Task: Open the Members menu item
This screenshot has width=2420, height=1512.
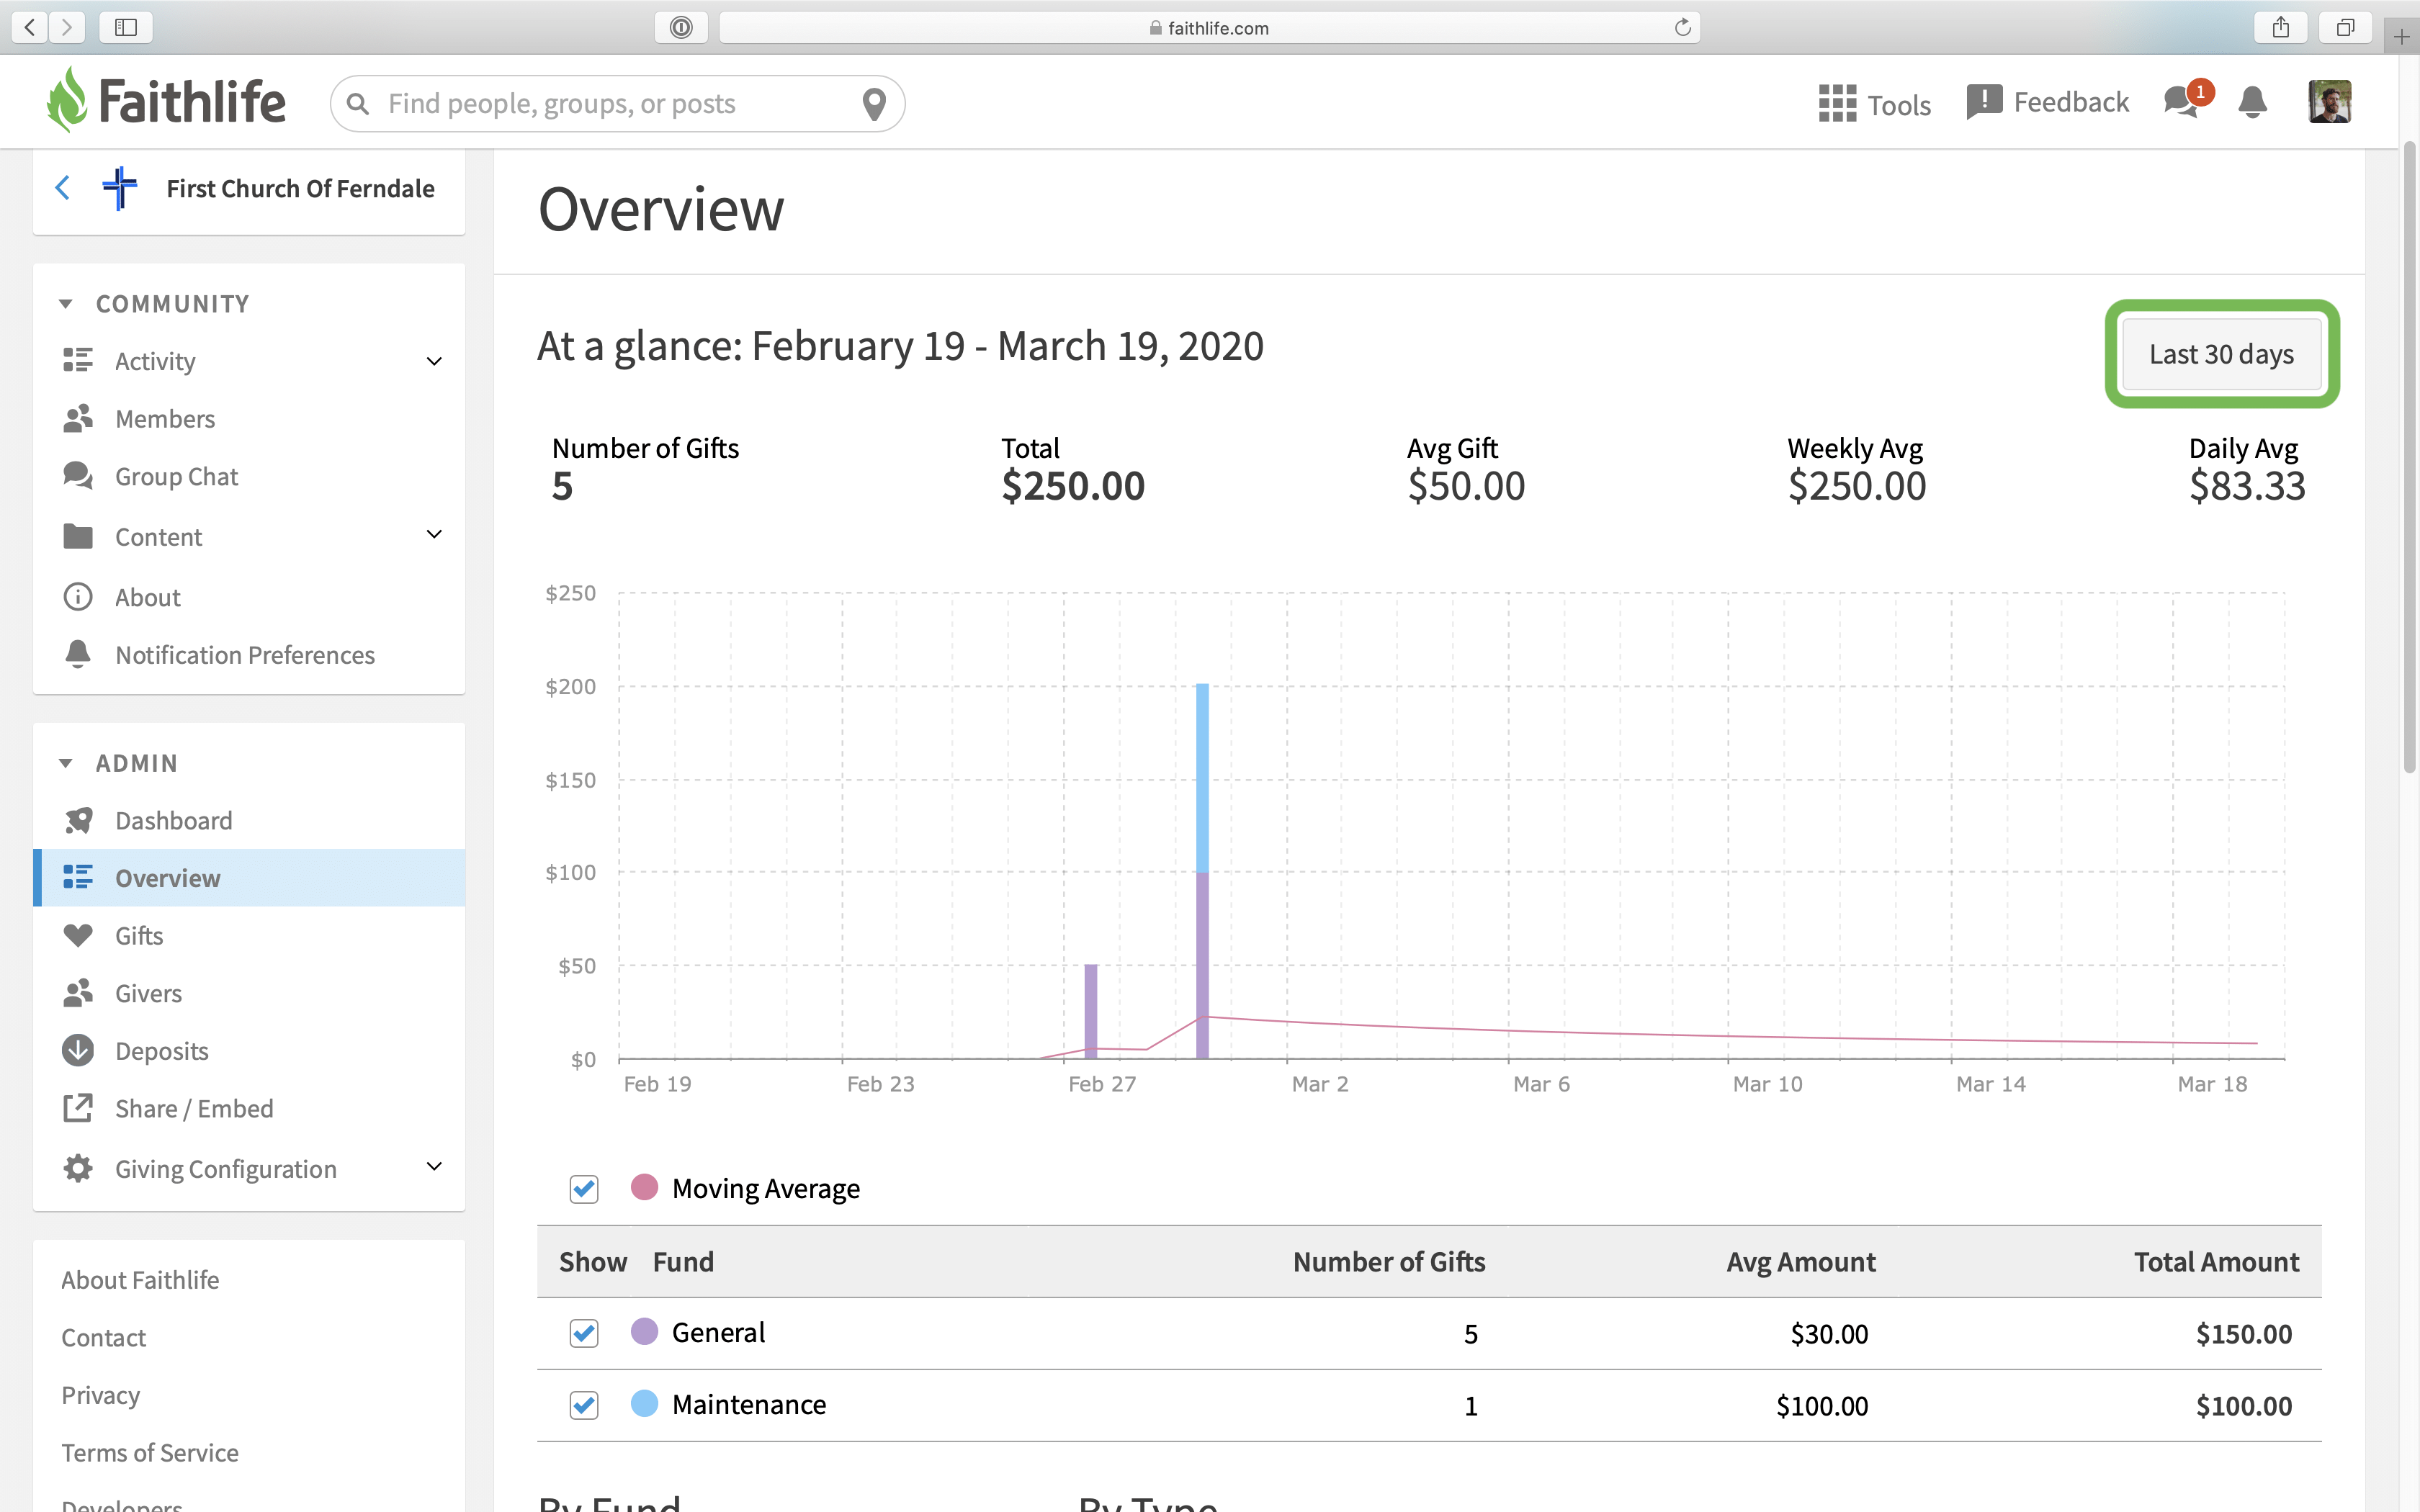Action: click(249, 418)
